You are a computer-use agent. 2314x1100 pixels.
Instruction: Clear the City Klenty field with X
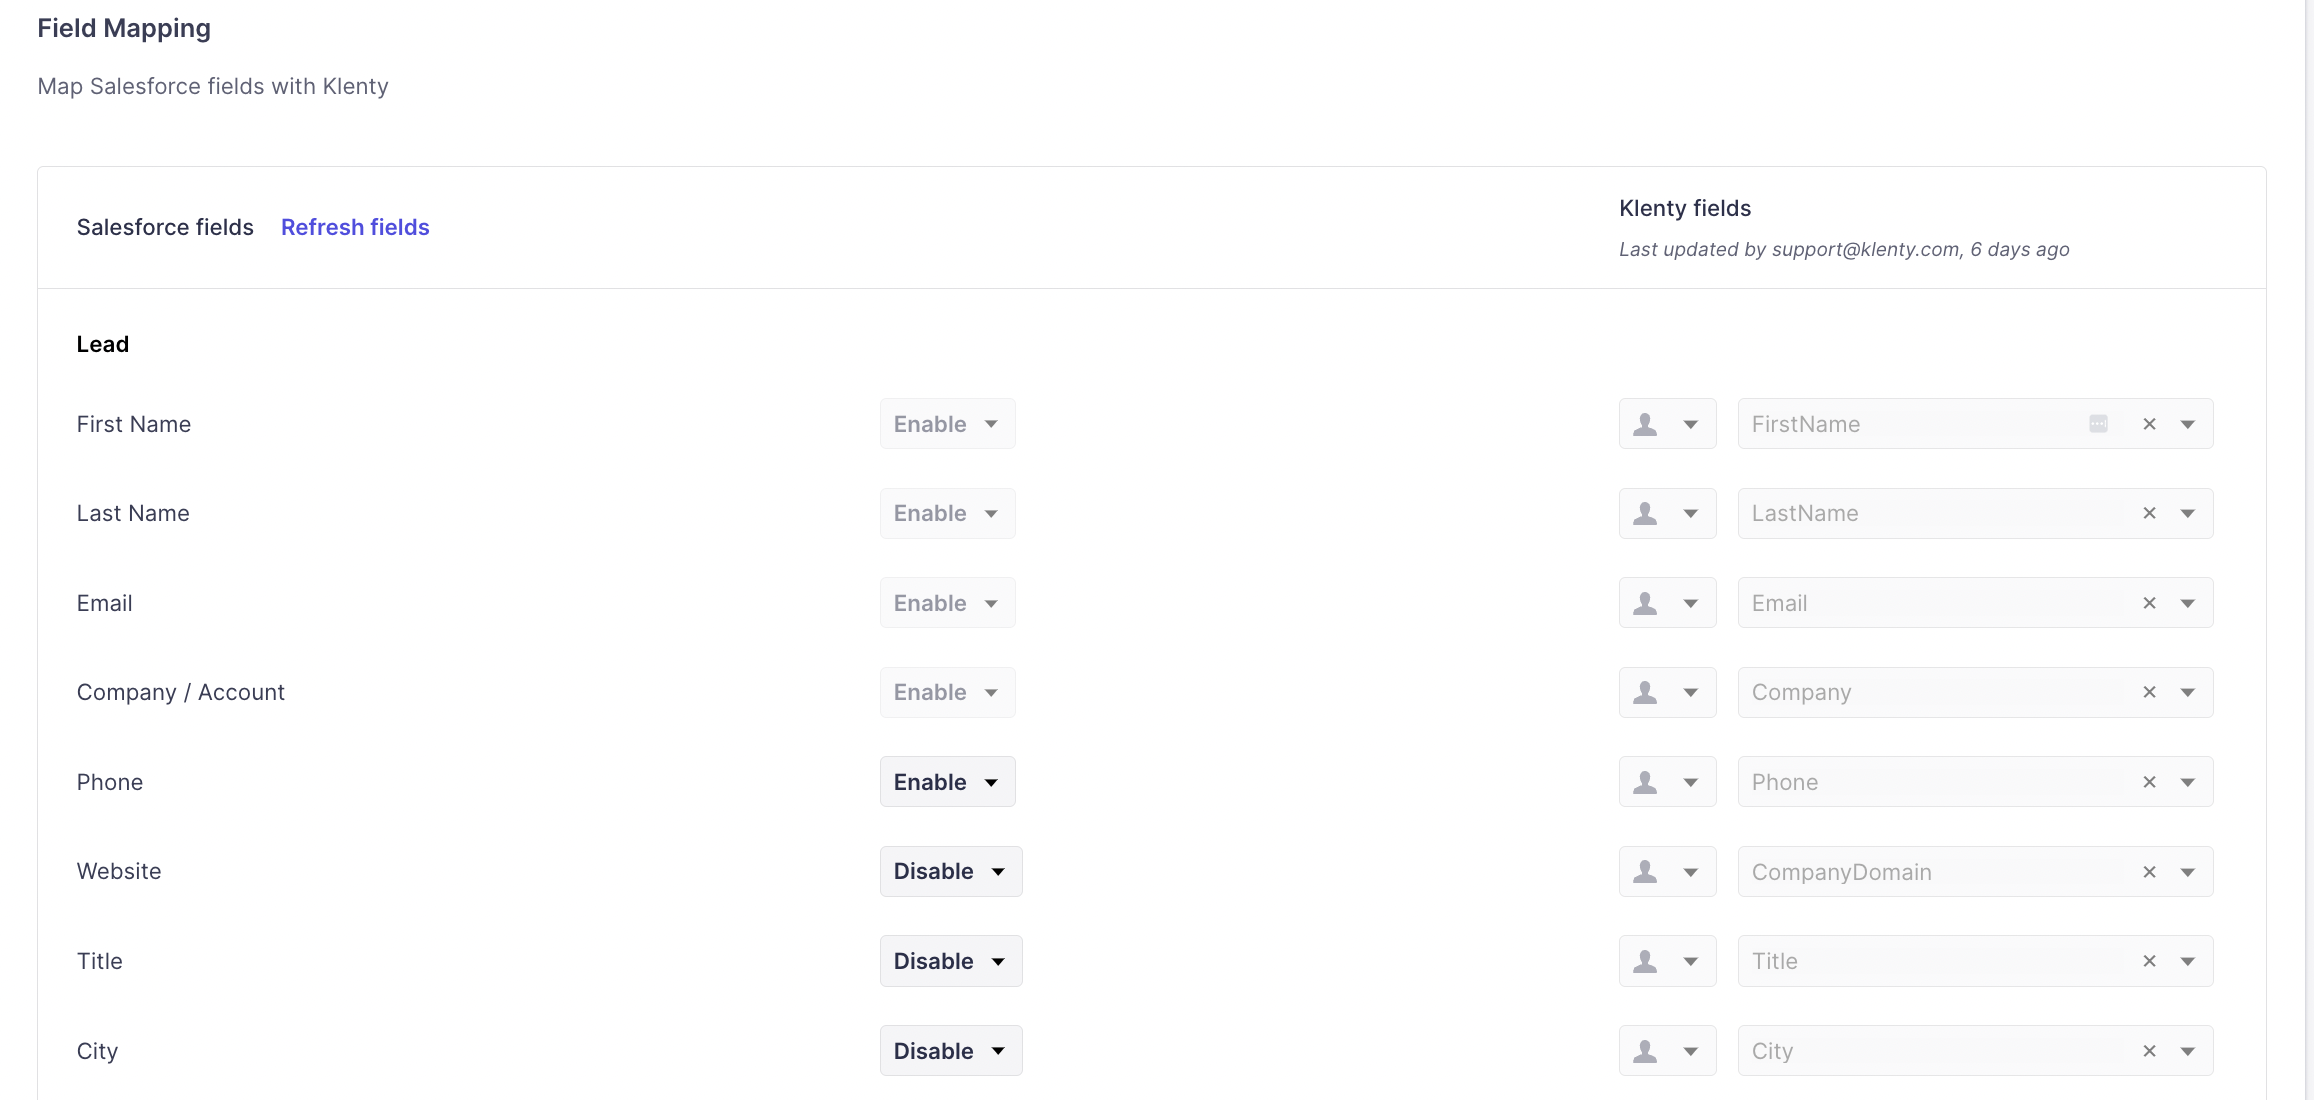[x=2149, y=1051]
